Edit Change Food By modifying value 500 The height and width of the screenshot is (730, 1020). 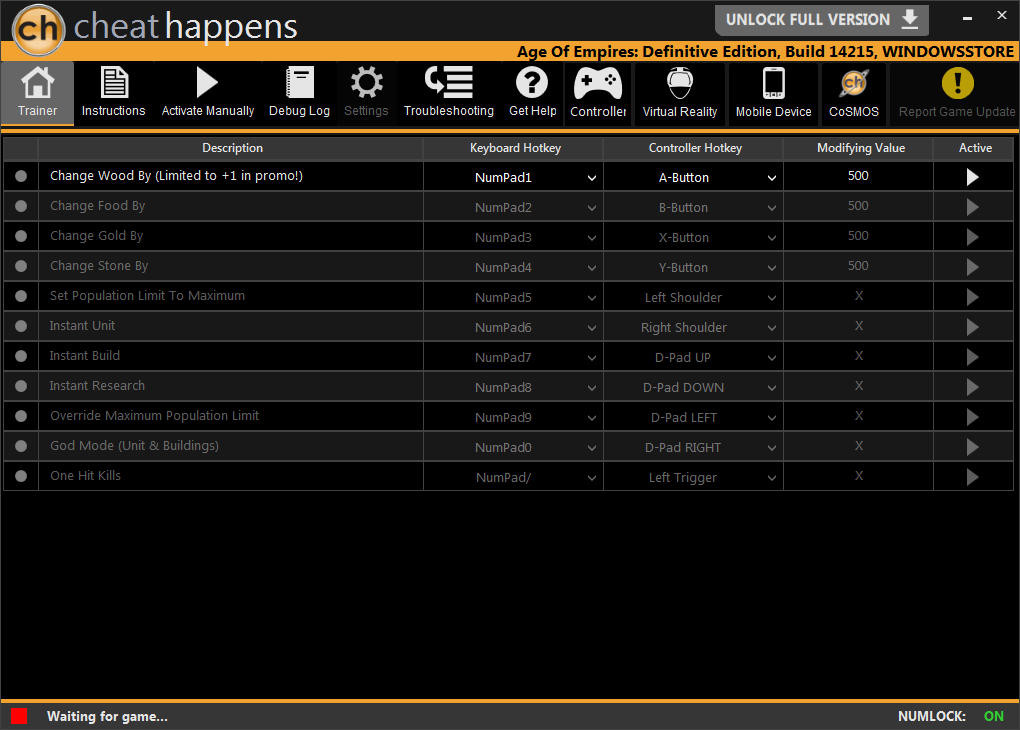coord(858,206)
